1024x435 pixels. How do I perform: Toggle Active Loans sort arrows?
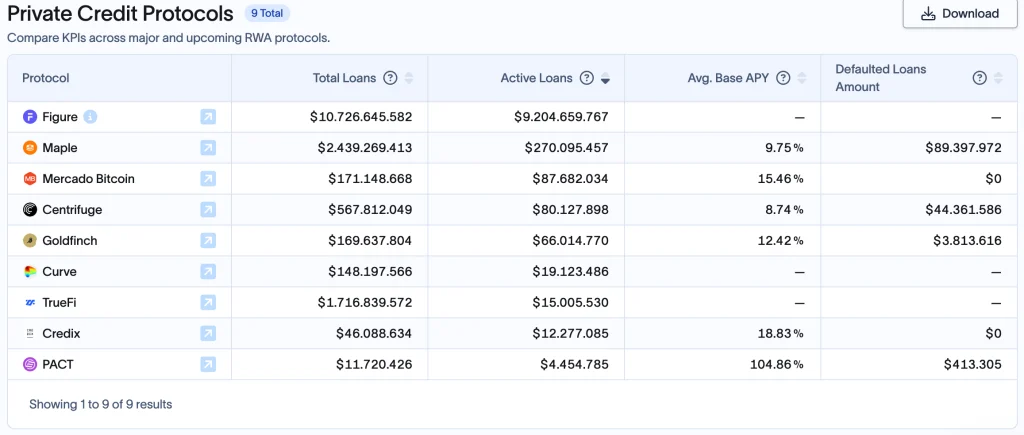605,78
